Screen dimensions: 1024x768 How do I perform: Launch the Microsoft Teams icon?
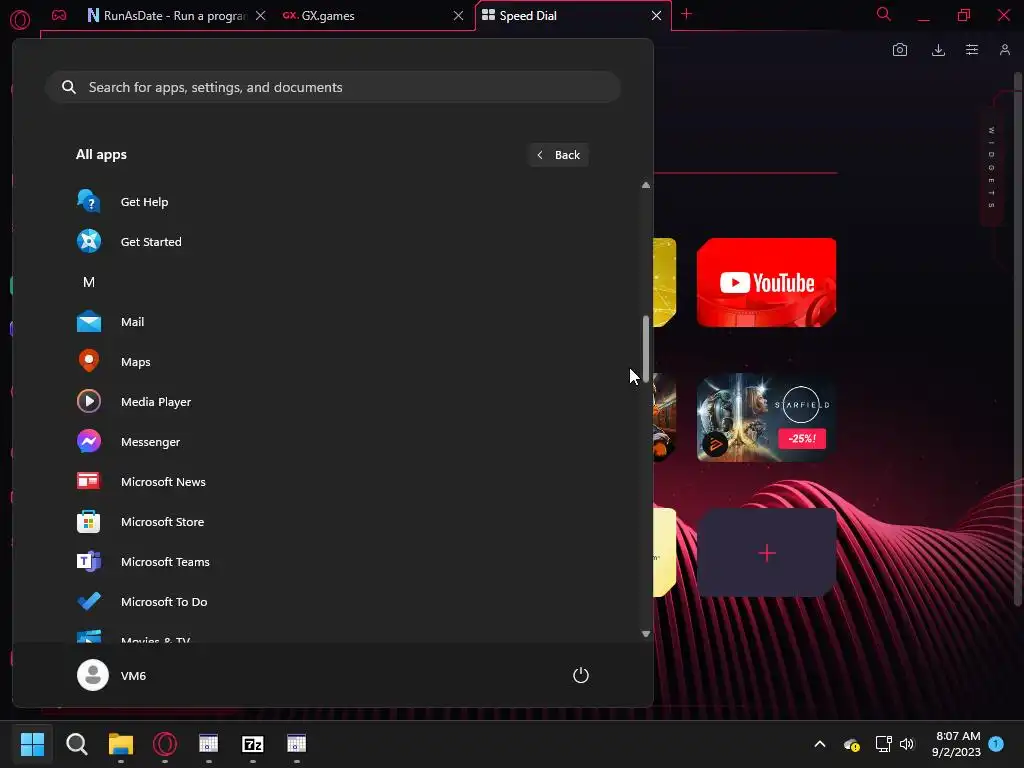click(x=89, y=562)
